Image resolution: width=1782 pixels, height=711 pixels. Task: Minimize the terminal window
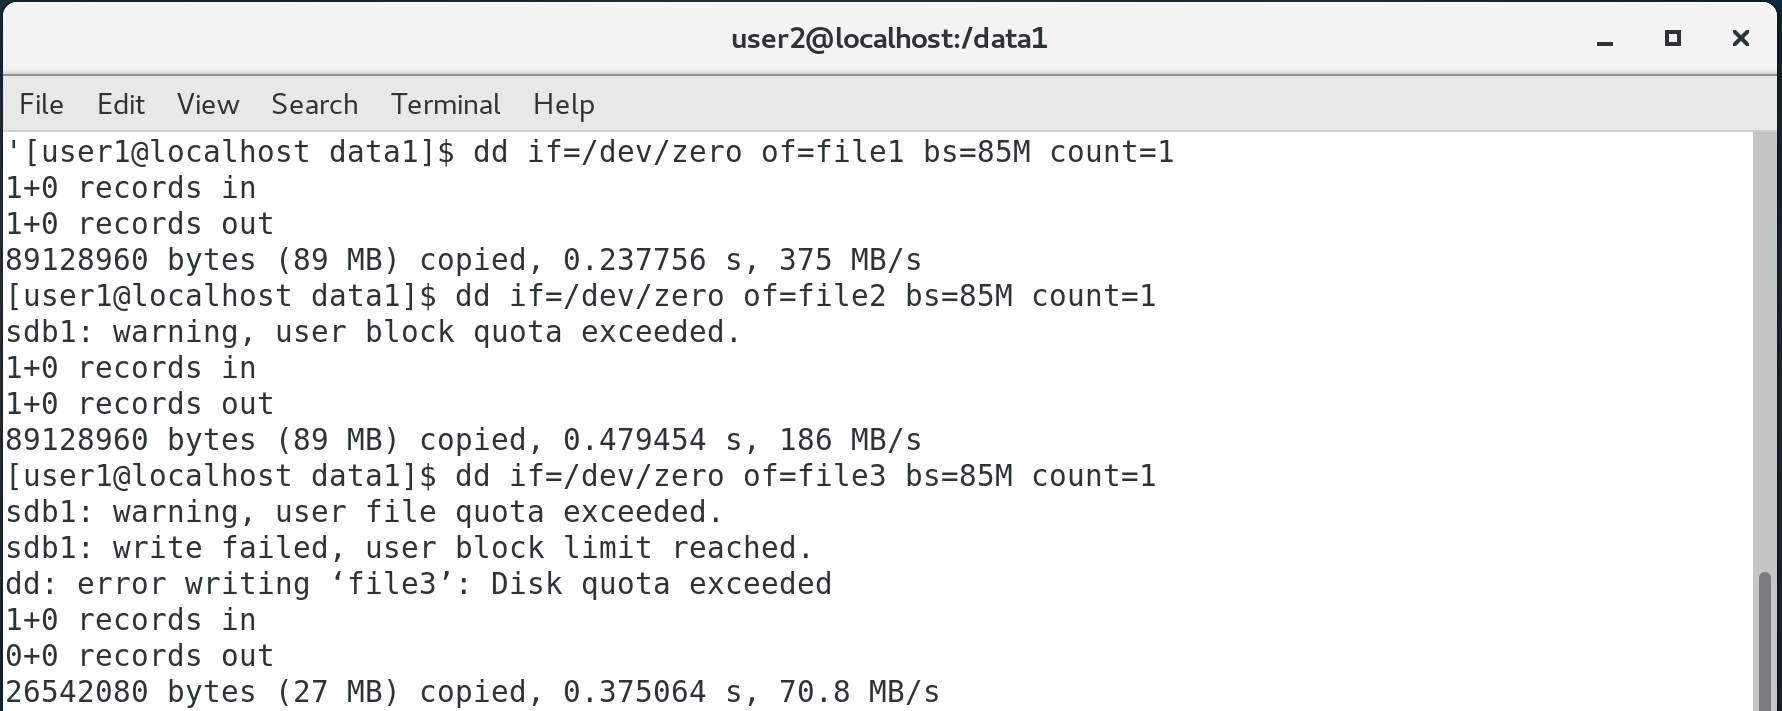pos(1605,40)
